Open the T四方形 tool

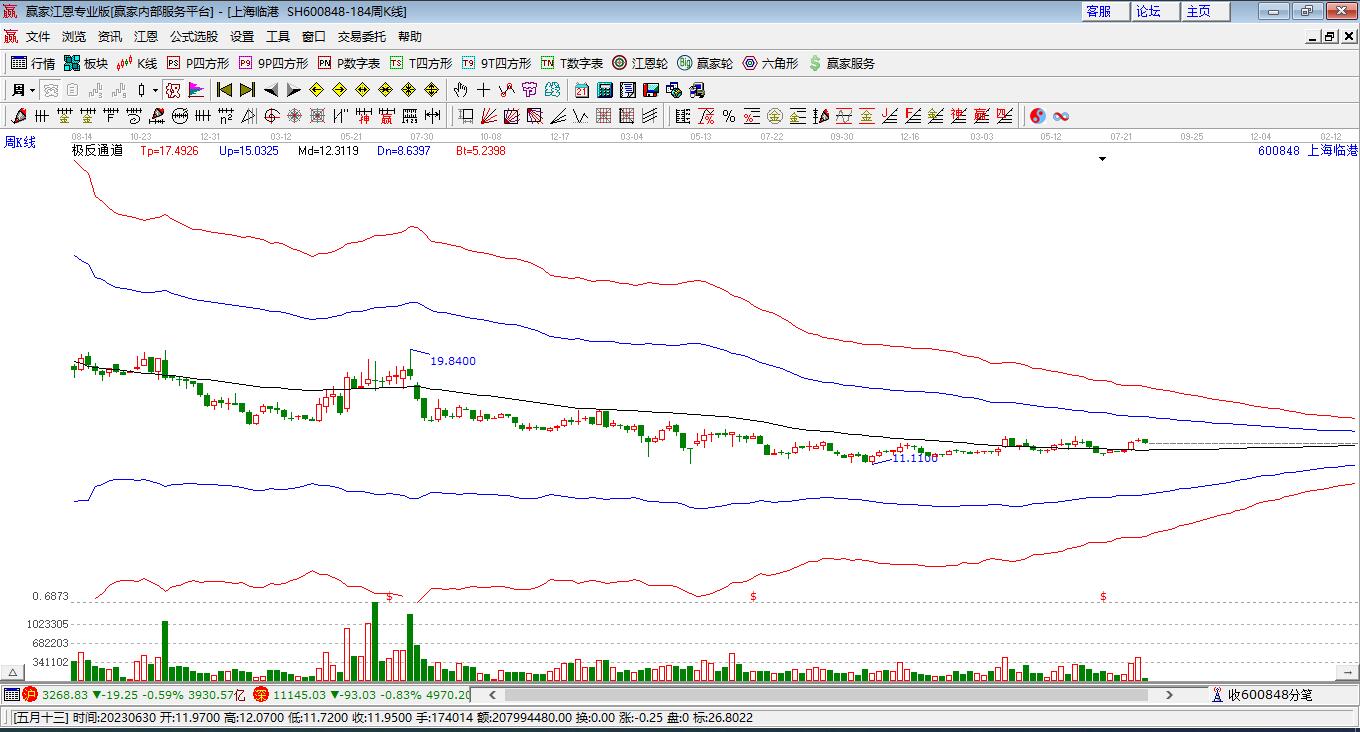tap(420, 63)
